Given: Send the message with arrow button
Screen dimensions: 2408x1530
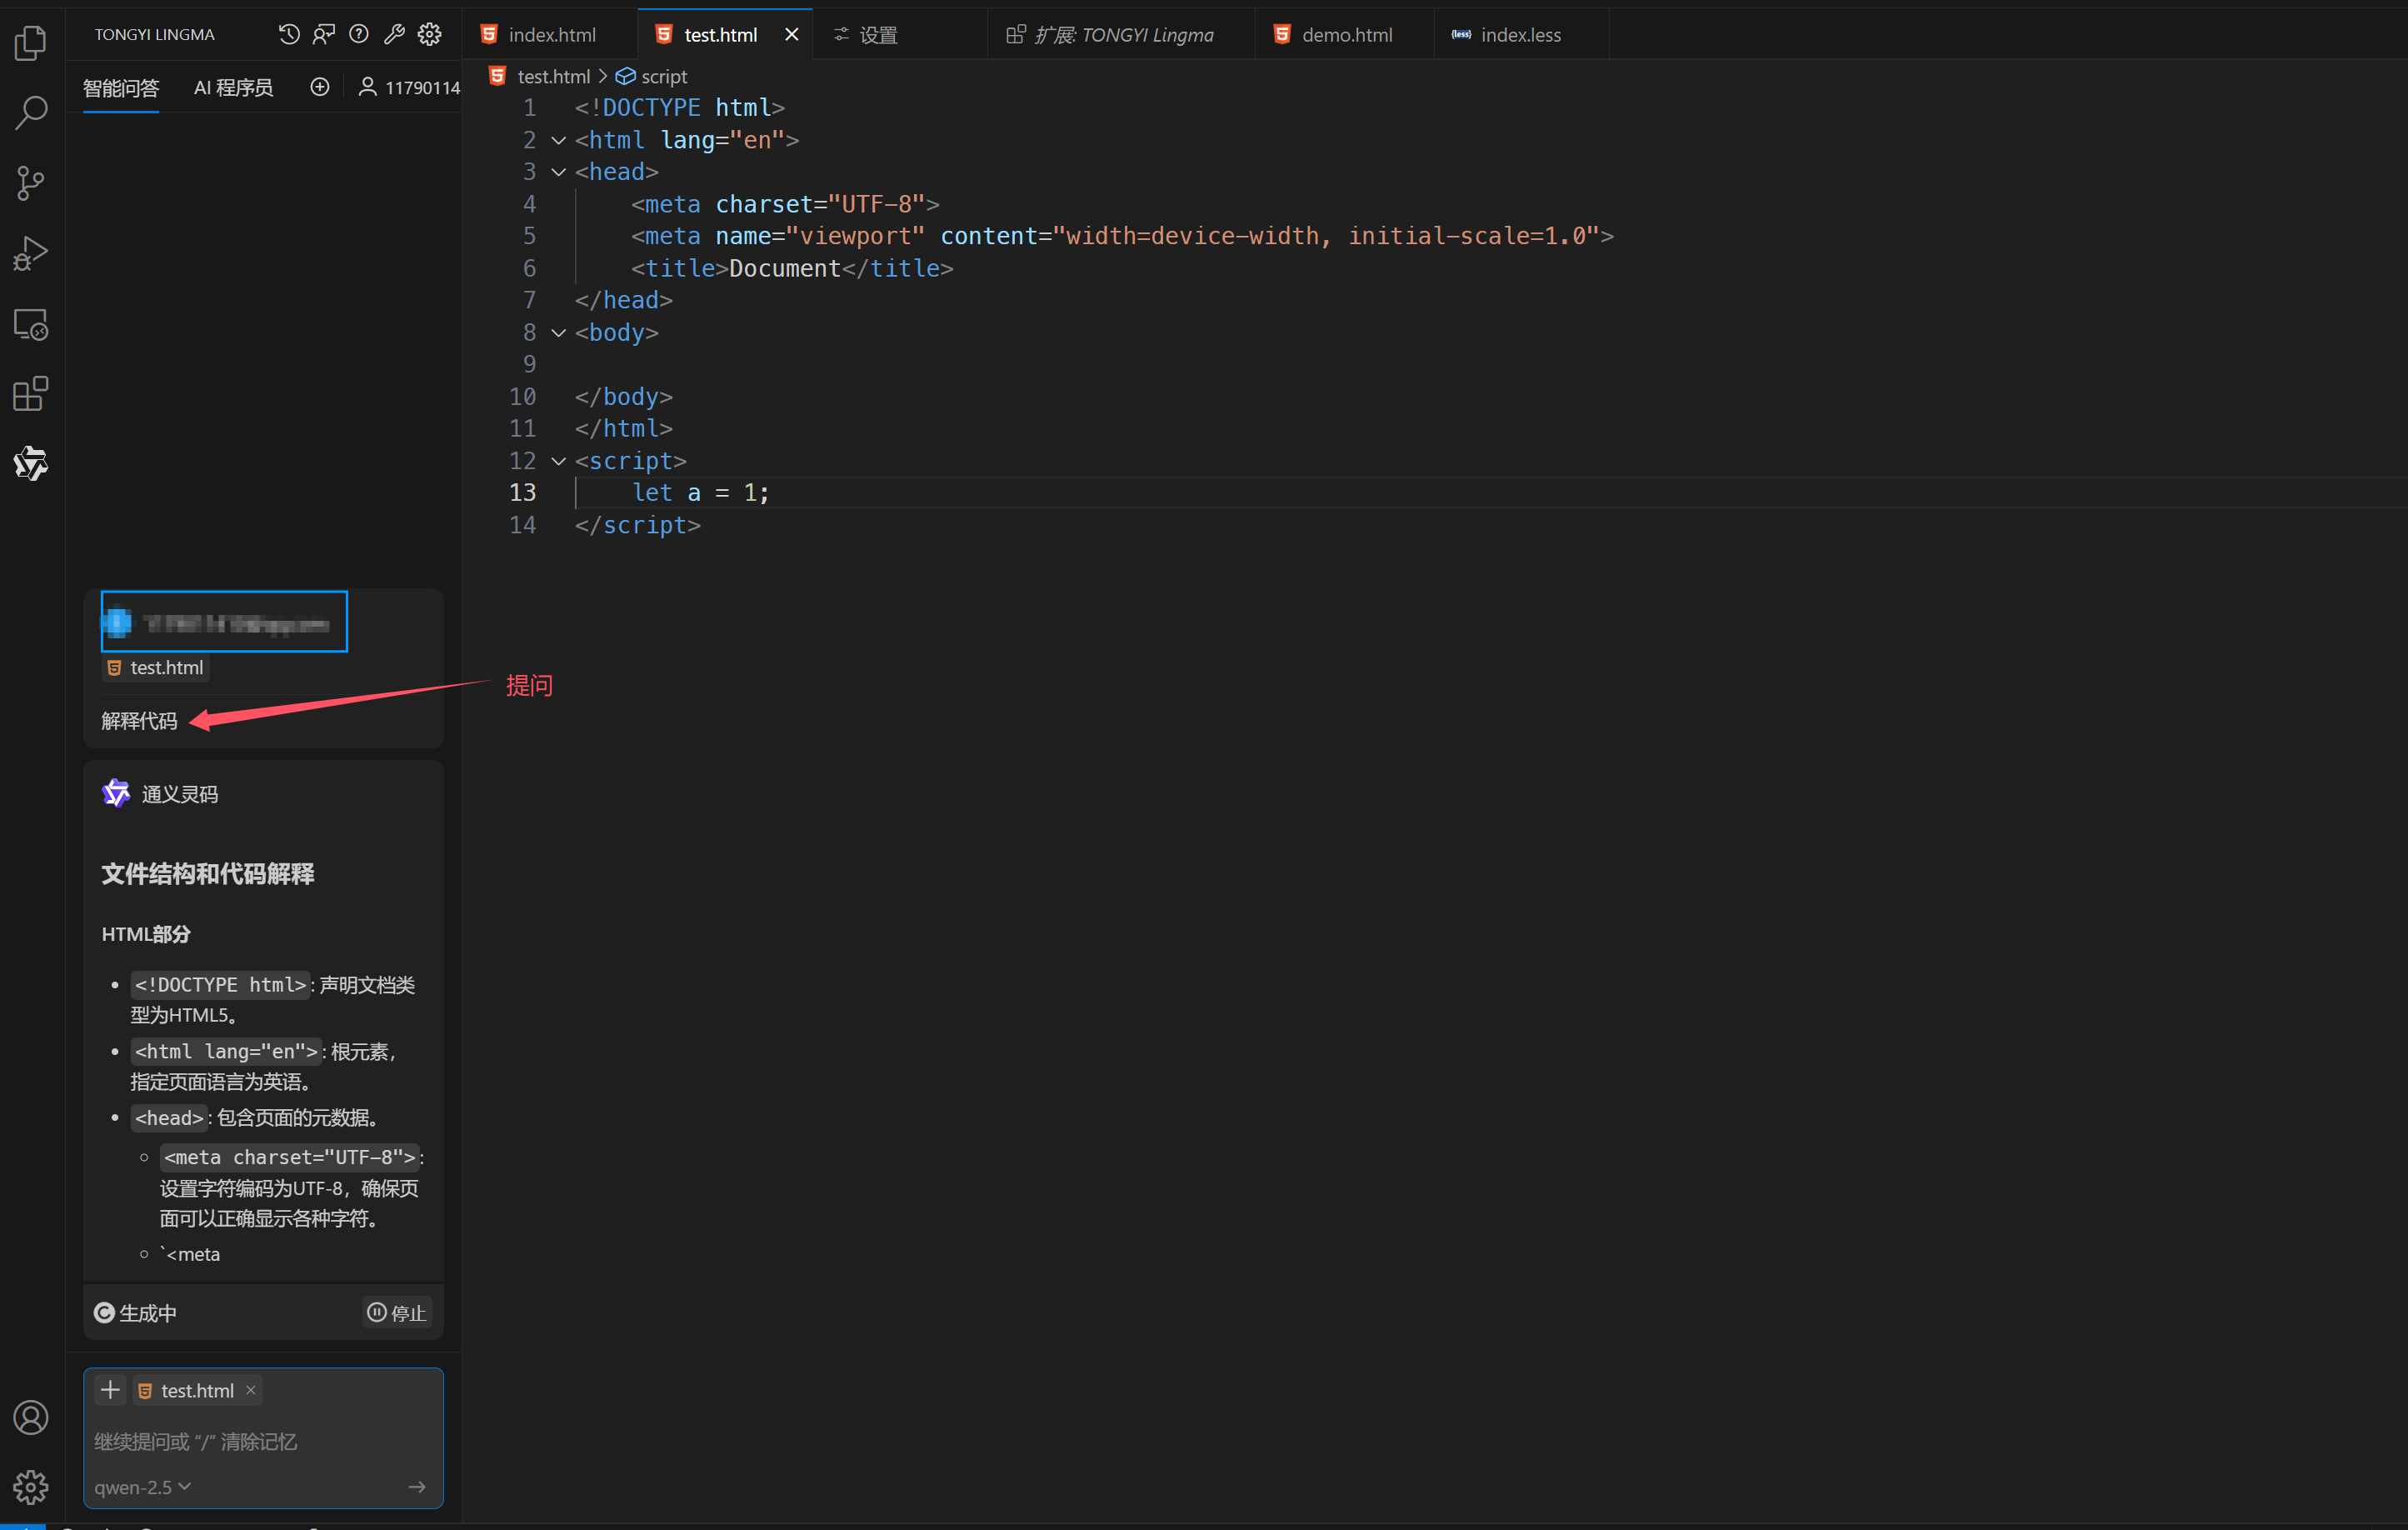Looking at the screenshot, I should (417, 1487).
